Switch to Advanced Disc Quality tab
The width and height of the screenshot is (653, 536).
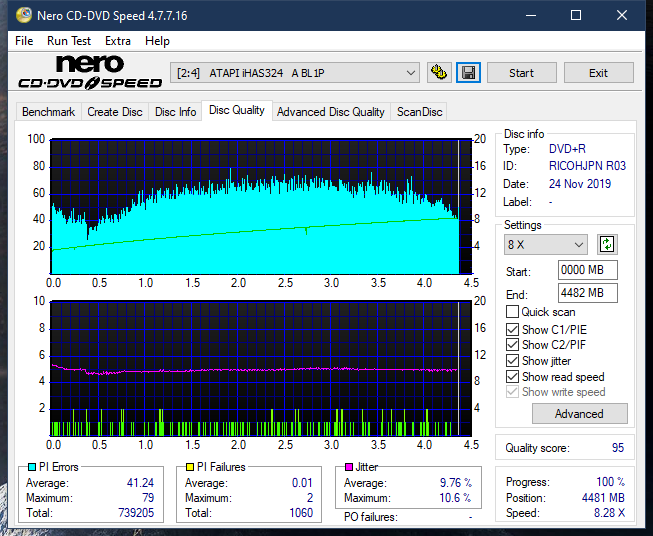coord(331,112)
